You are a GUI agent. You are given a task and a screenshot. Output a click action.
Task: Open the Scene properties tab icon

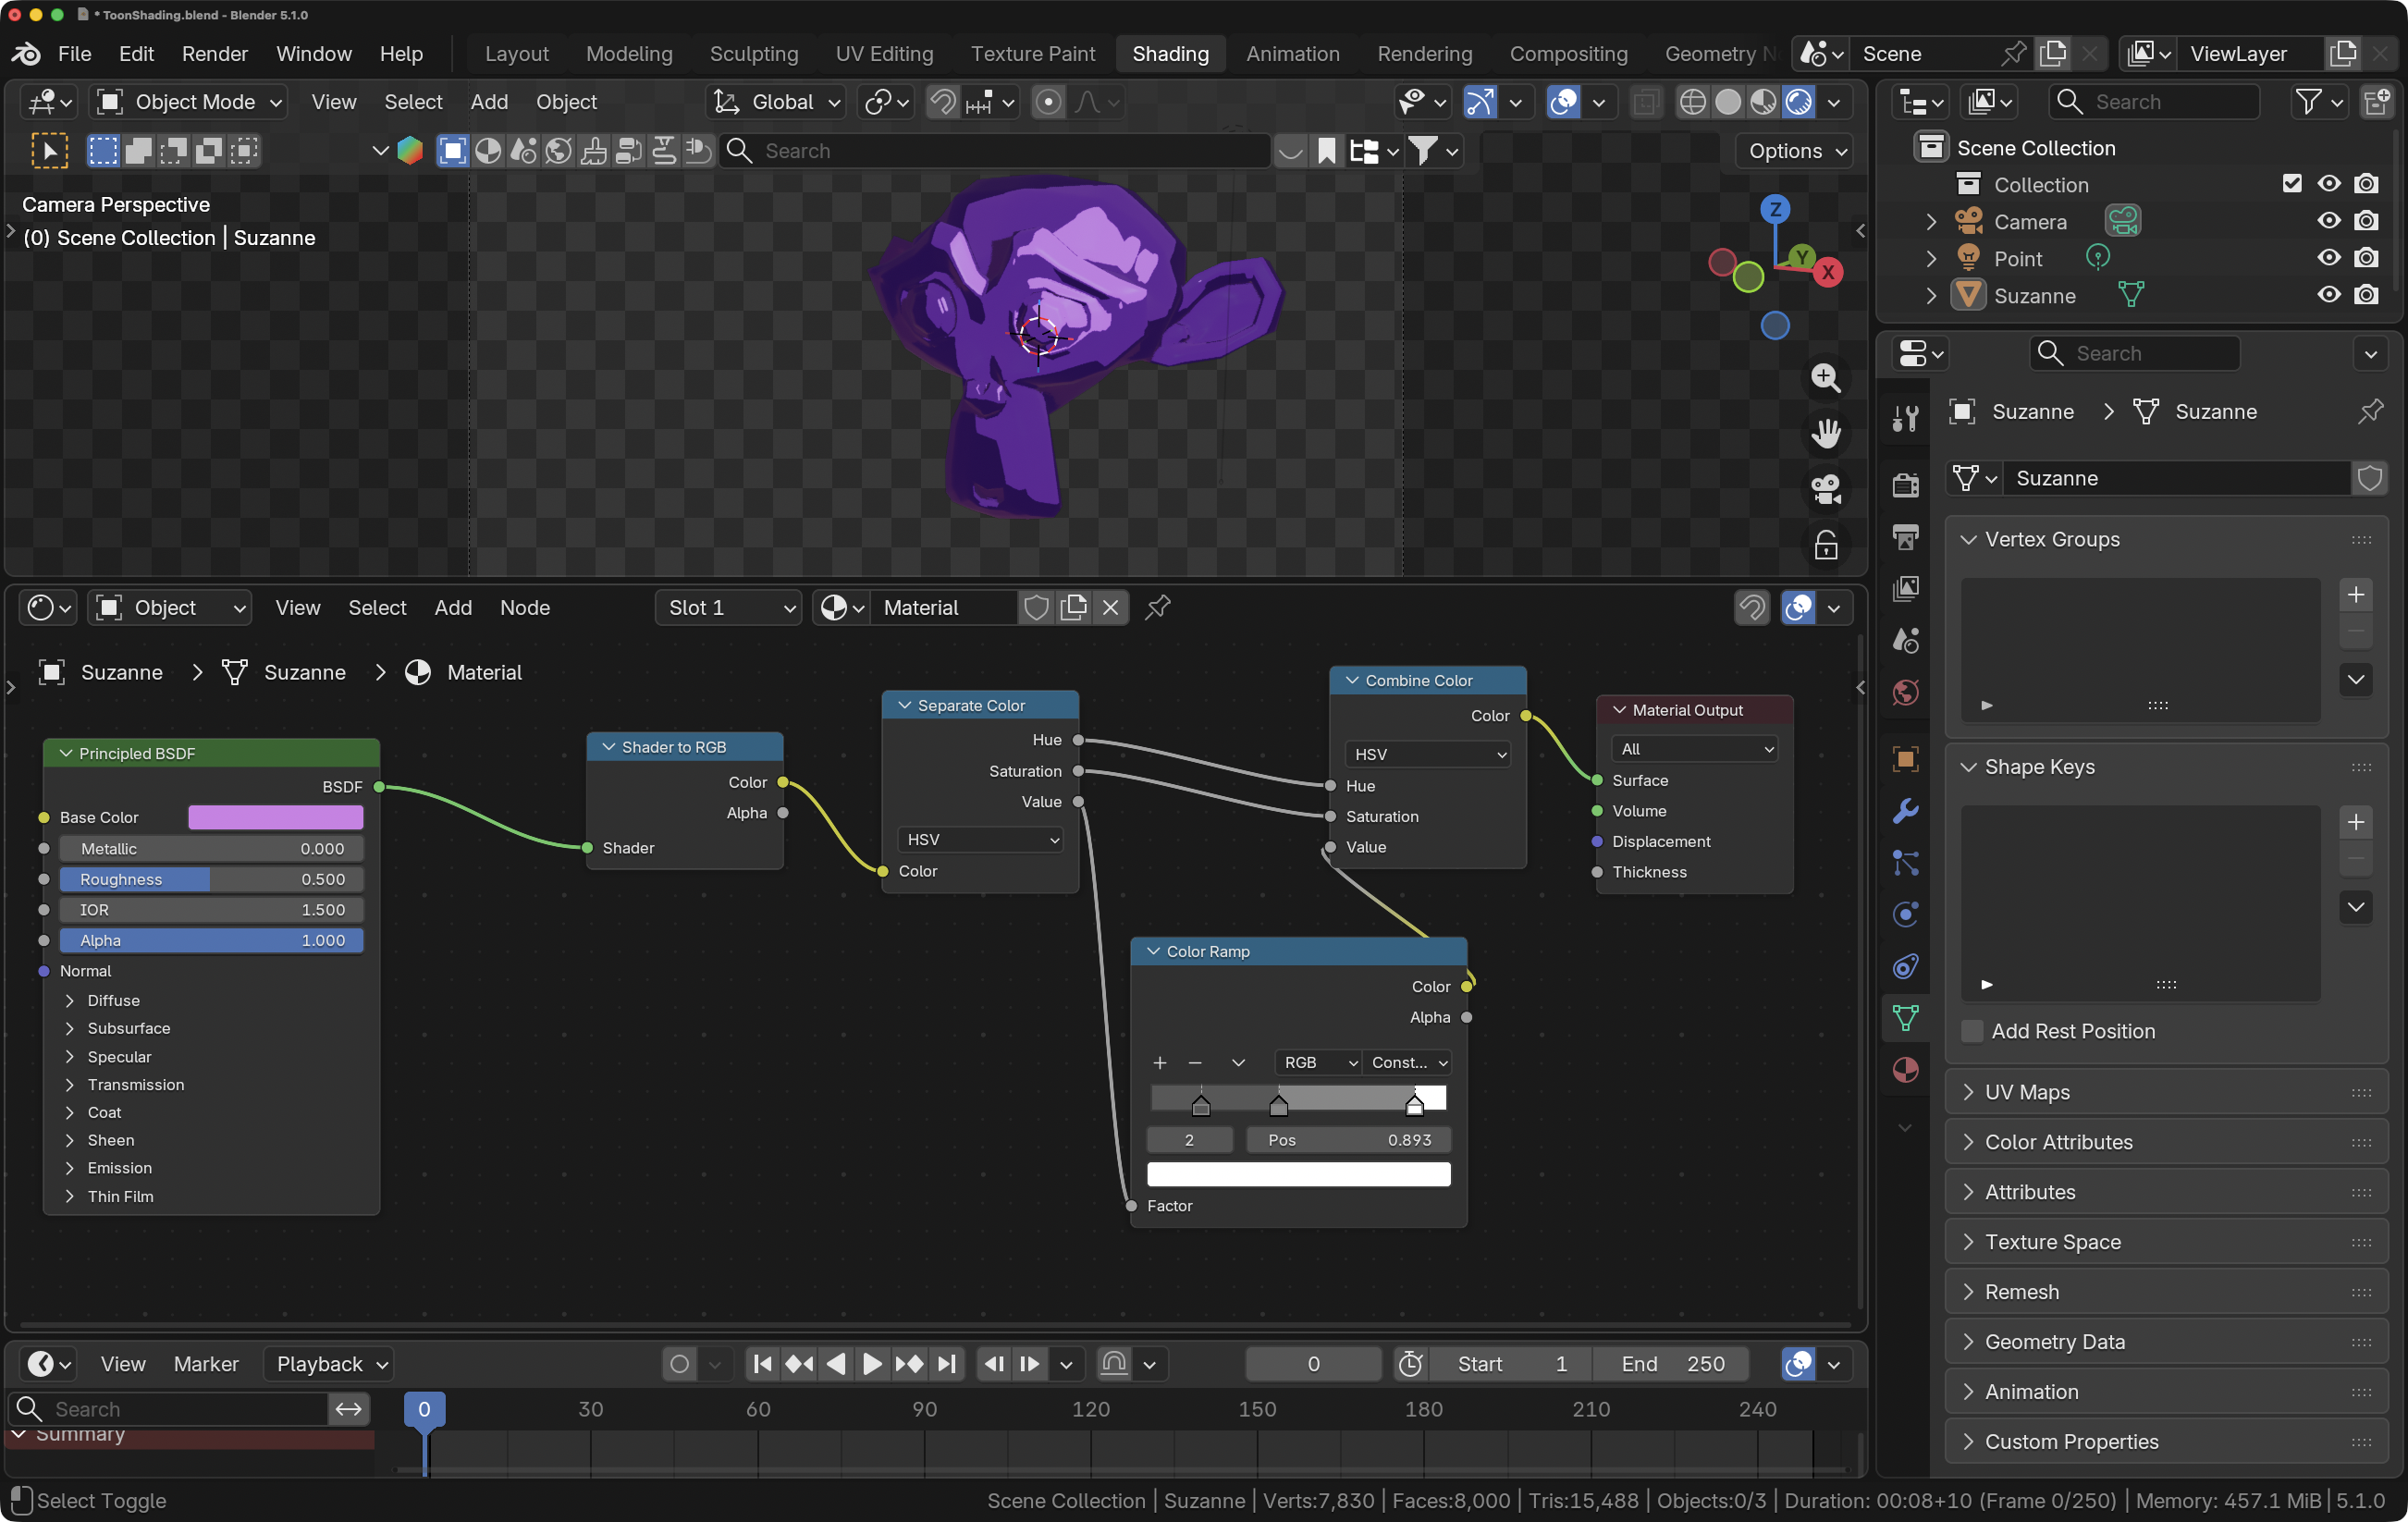(1905, 640)
